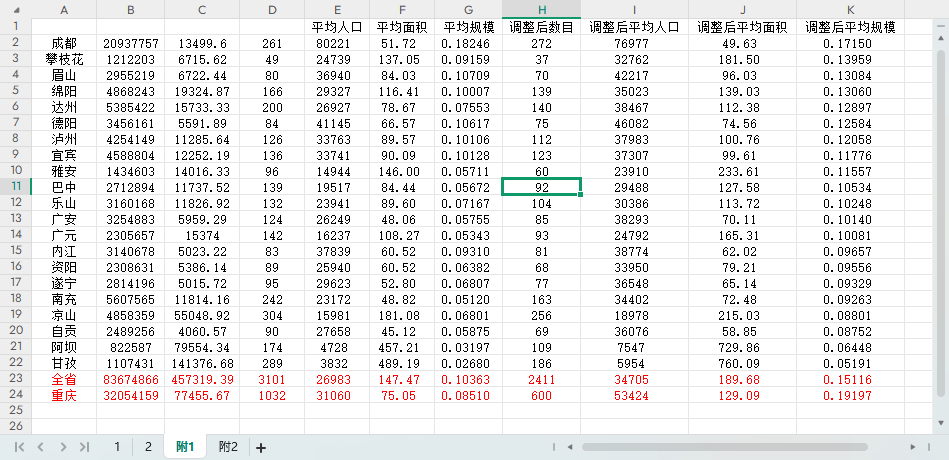
Task: Add a new sheet with the plus icon
Action: tap(261, 448)
